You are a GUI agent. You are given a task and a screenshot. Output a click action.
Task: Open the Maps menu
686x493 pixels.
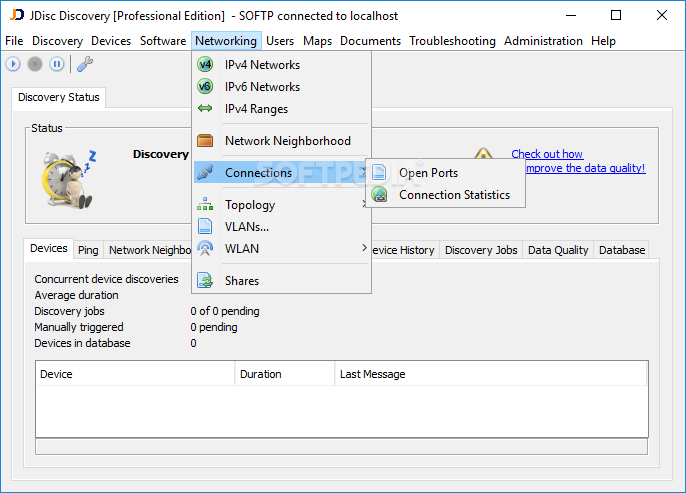click(317, 41)
